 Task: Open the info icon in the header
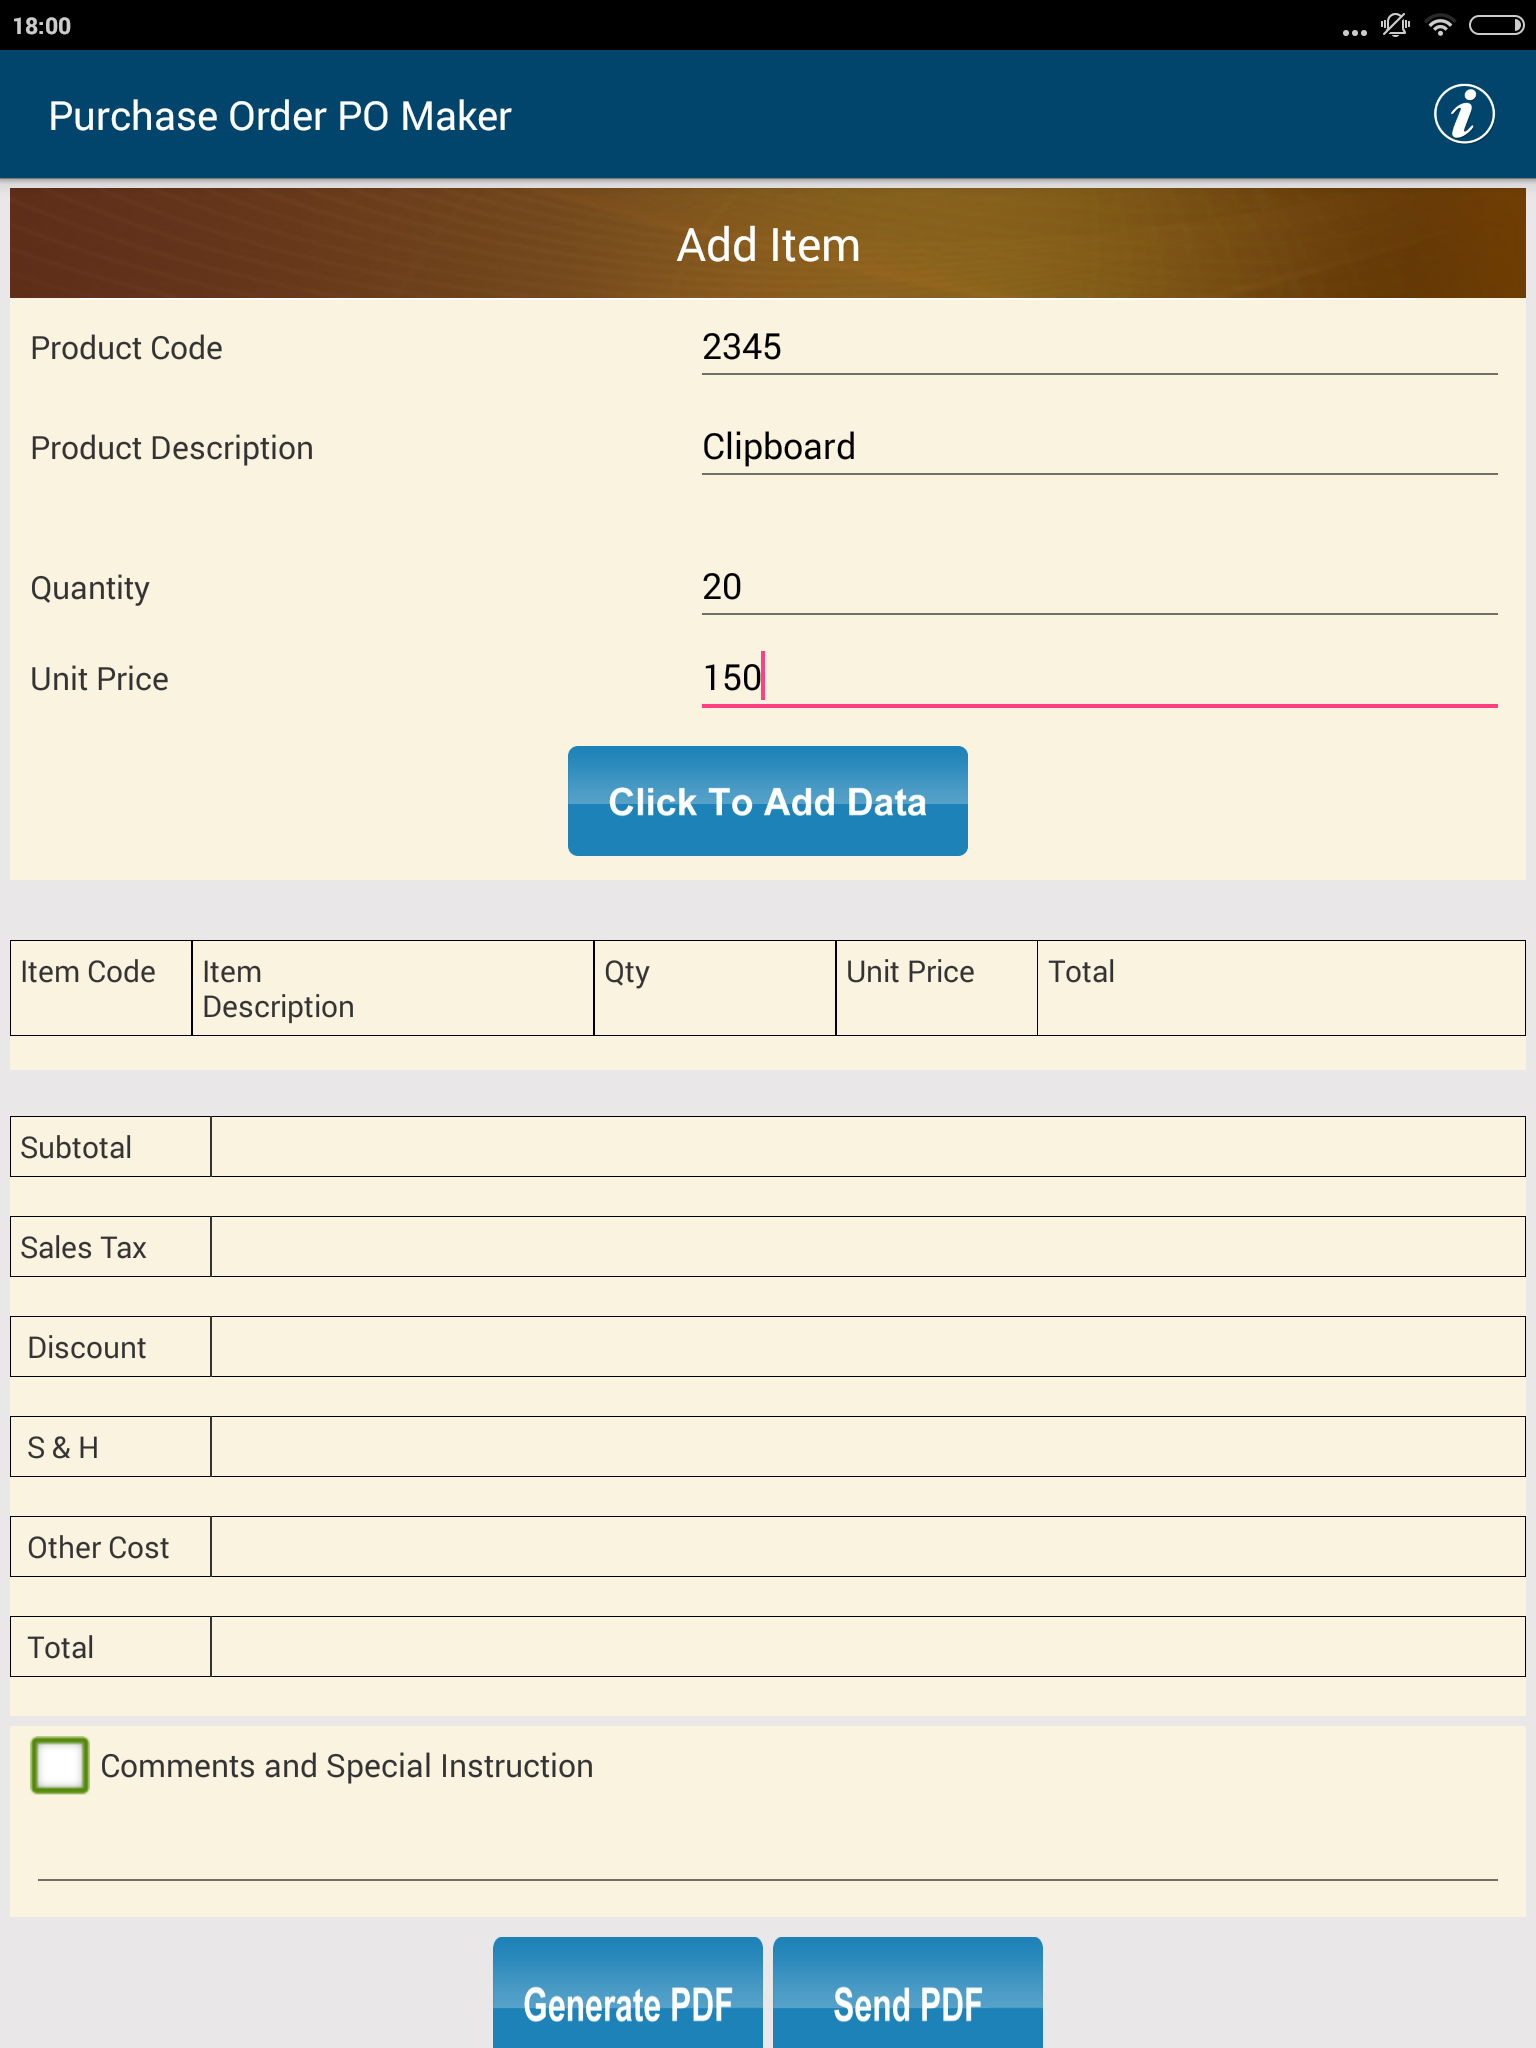tap(1464, 114)
